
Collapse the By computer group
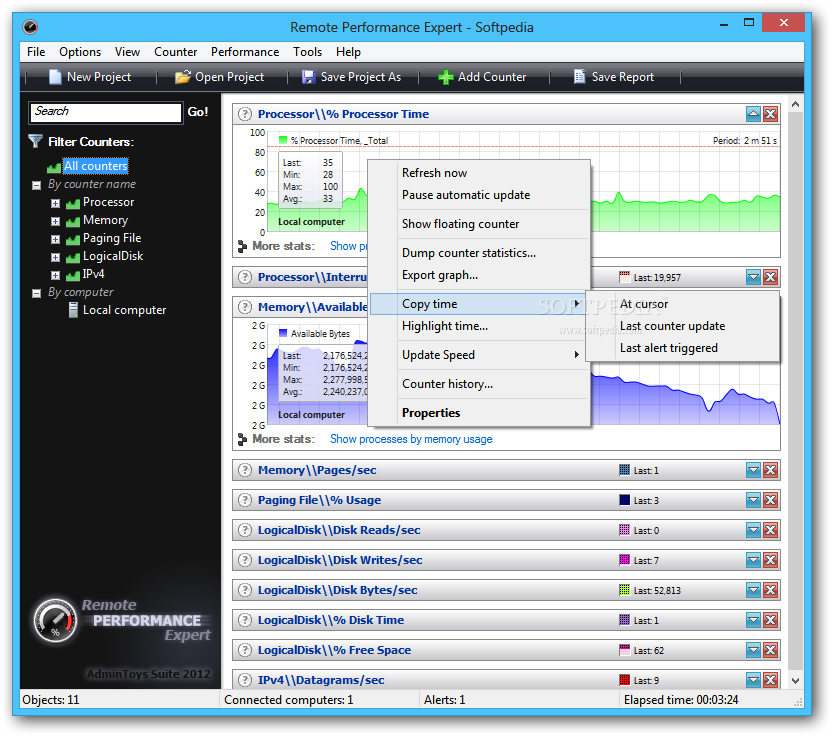click(x=37, y=293)
